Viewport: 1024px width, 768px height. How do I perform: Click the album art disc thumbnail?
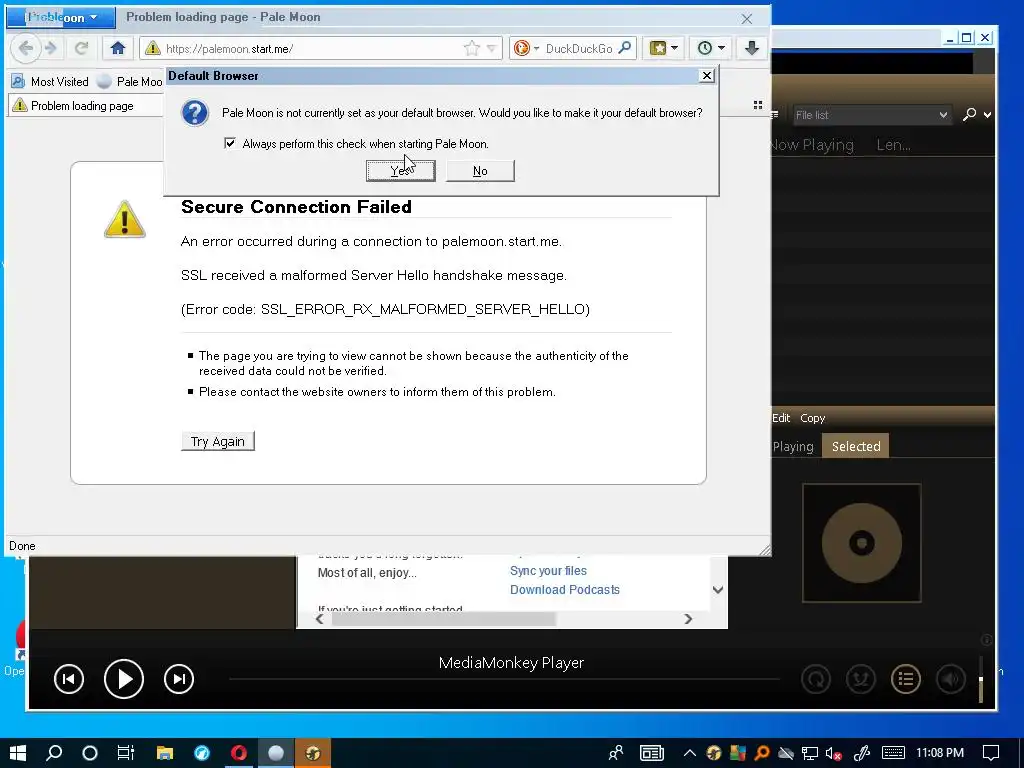[x=861, y=543]
